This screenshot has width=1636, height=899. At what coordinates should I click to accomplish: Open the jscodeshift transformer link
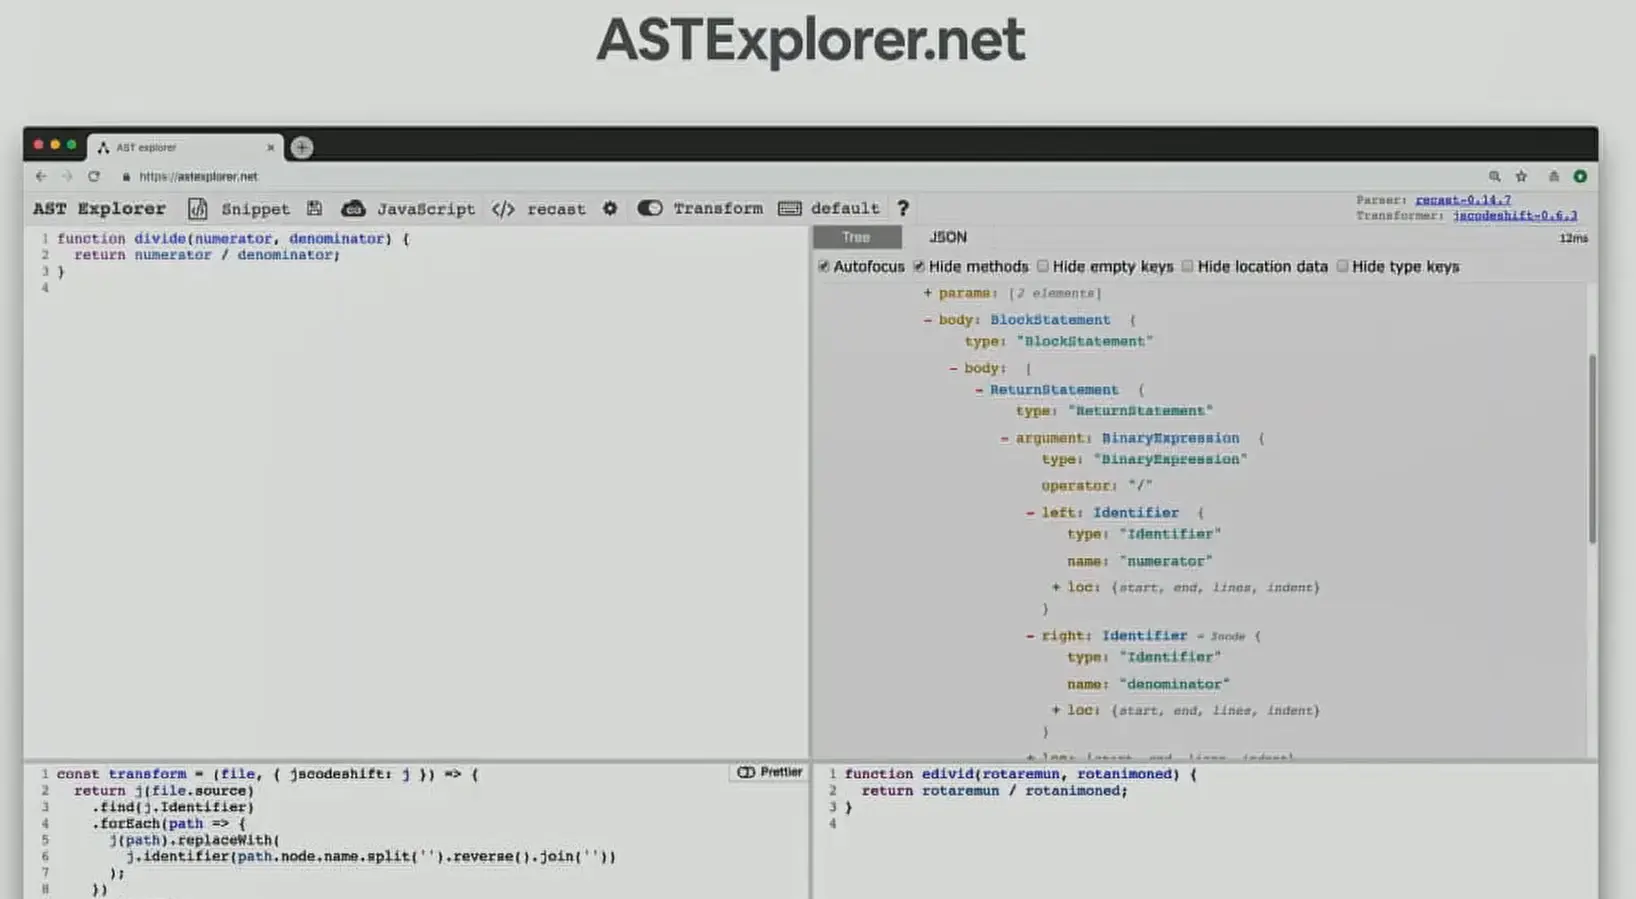[1515, 215]
